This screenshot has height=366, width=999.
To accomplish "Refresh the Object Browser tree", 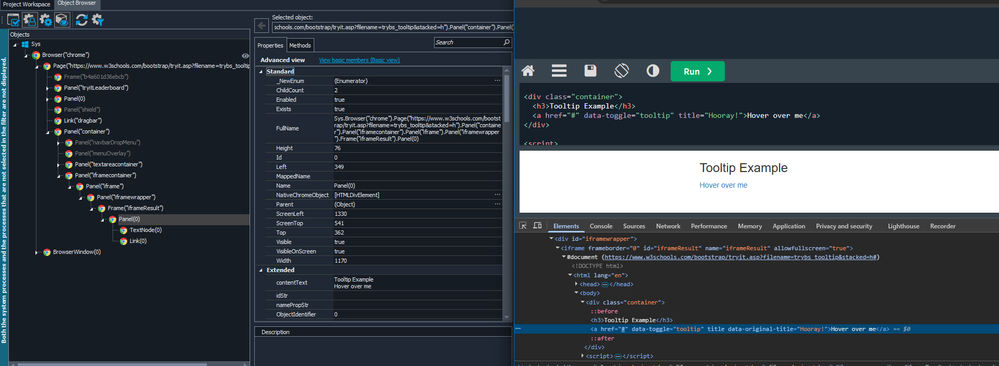I will (81, 19).
